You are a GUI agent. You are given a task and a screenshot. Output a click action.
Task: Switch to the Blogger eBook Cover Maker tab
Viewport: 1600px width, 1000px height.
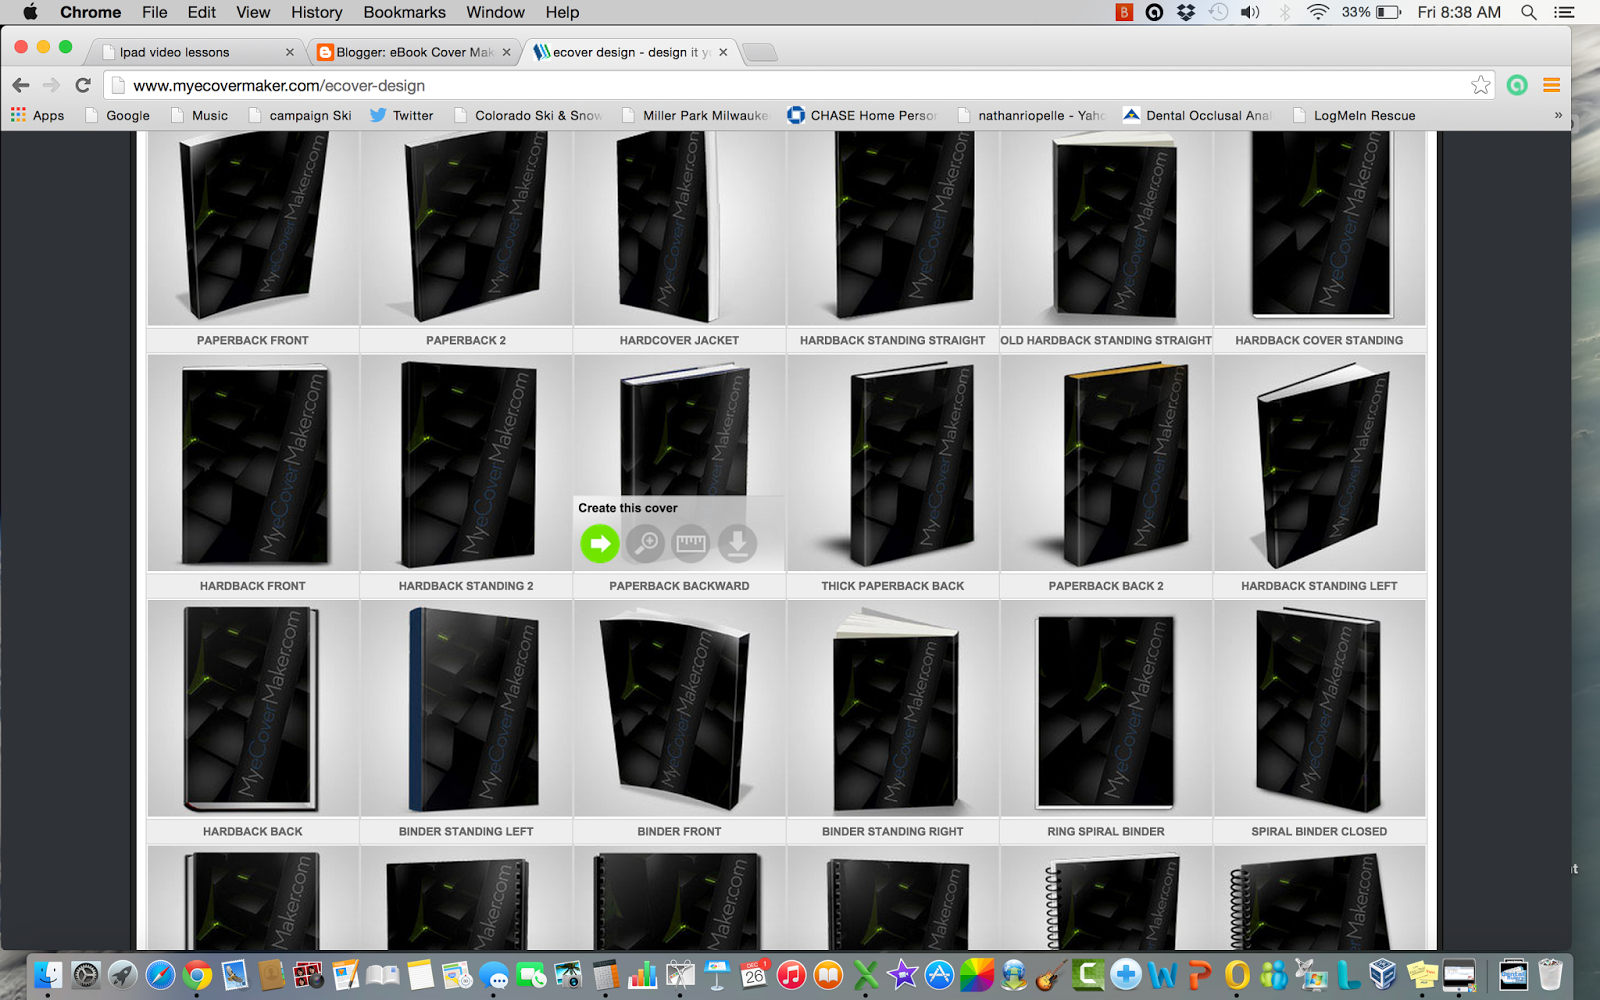pos(413,52)
